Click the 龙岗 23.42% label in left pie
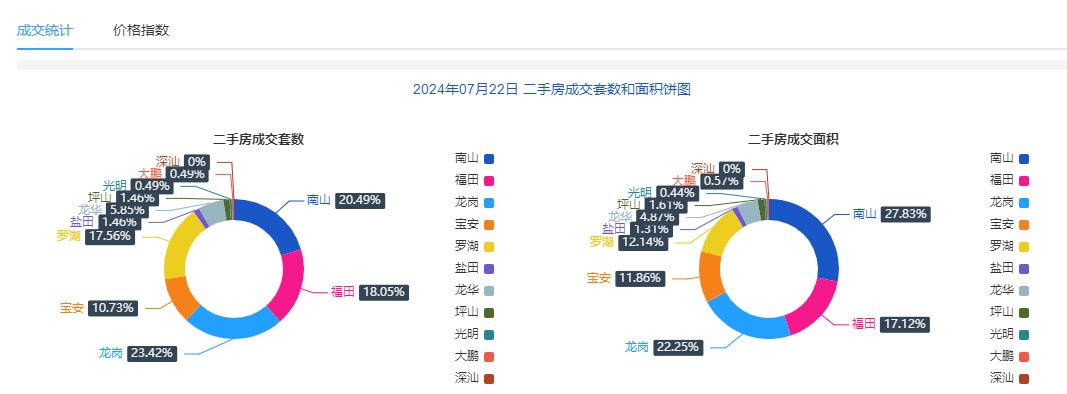 pyautogui.click(x=137, y=353)
